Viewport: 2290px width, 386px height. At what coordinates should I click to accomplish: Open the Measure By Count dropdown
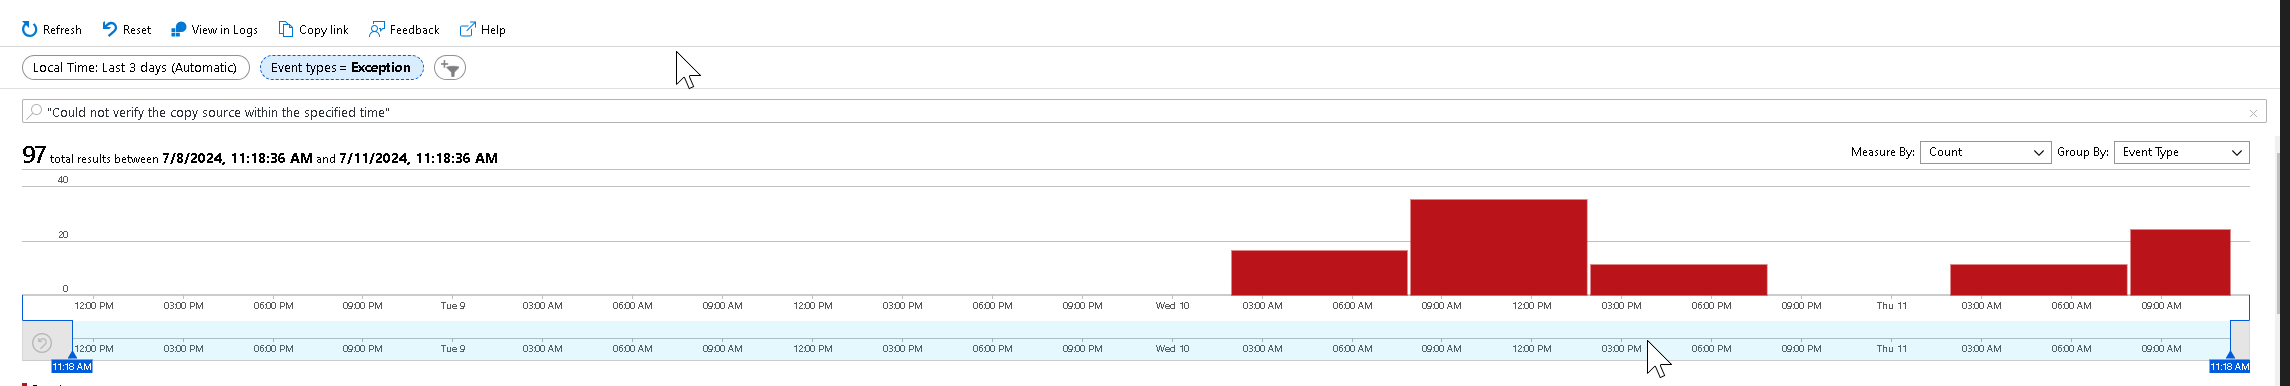(1985, 152)
